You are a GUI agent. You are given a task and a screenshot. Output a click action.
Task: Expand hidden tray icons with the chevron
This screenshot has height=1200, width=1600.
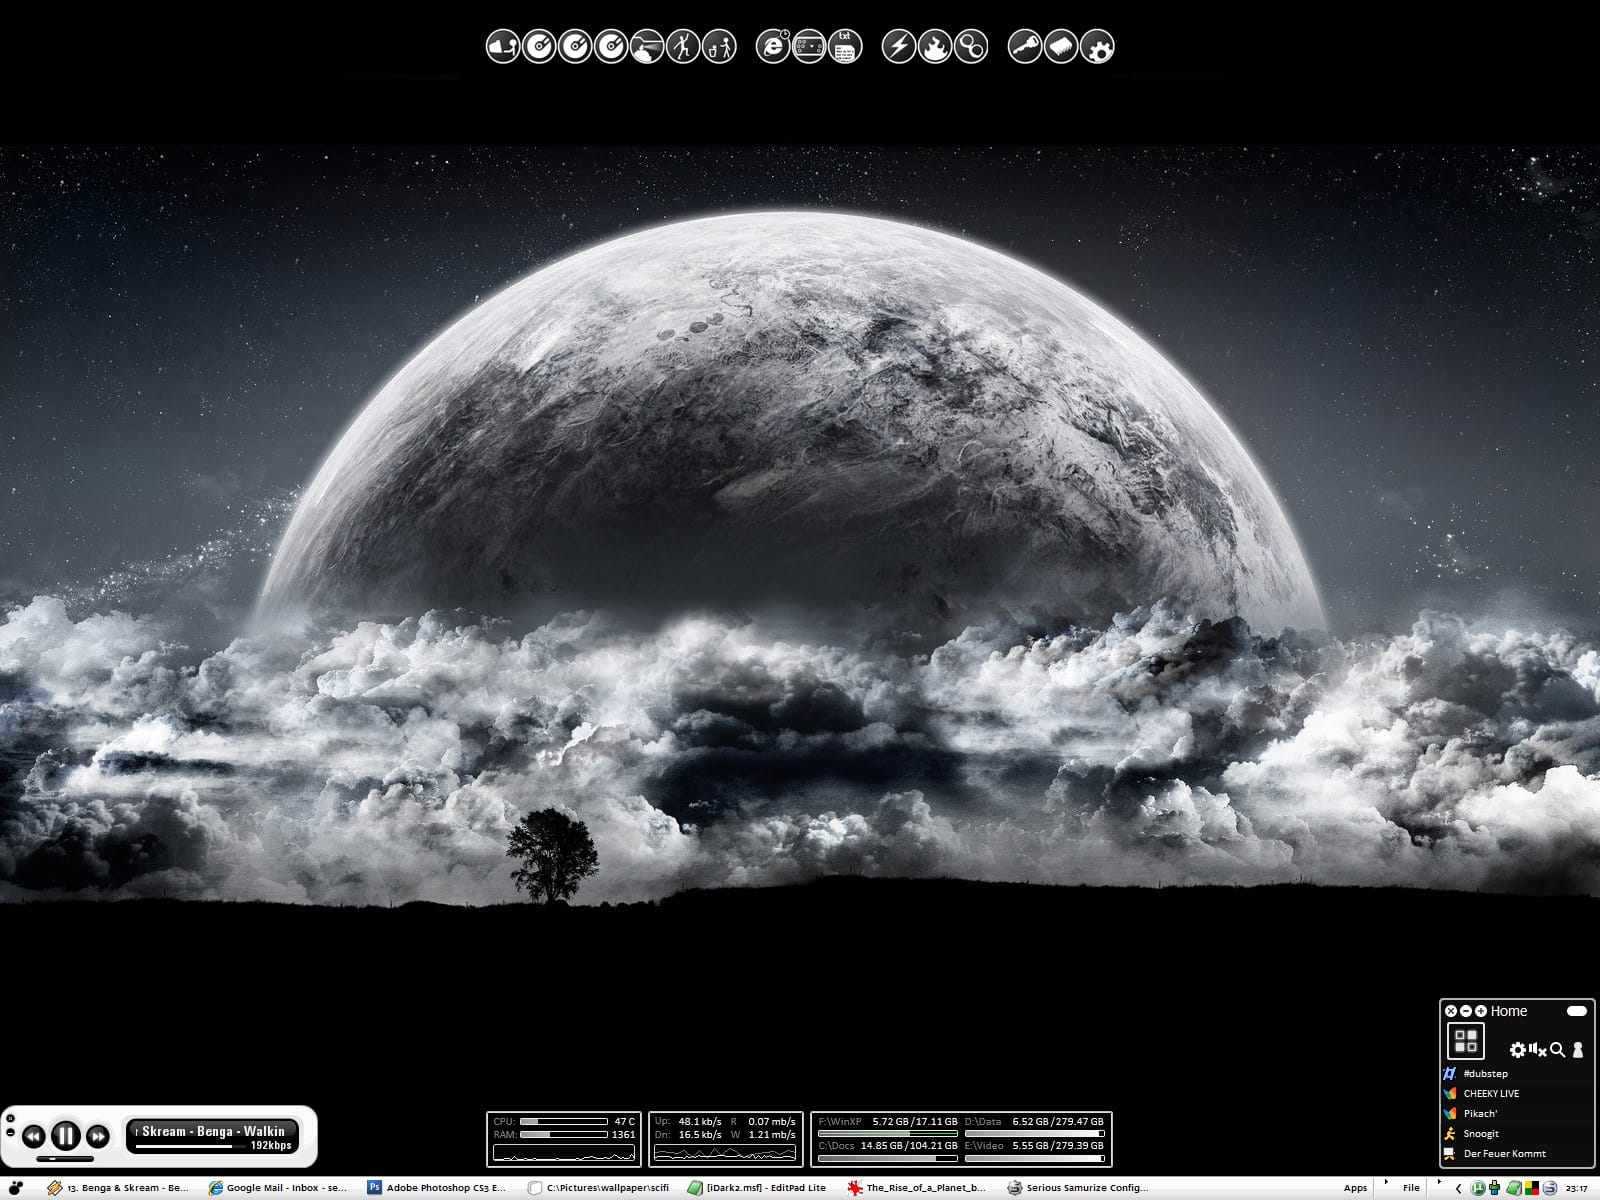coord(1457,1188)
